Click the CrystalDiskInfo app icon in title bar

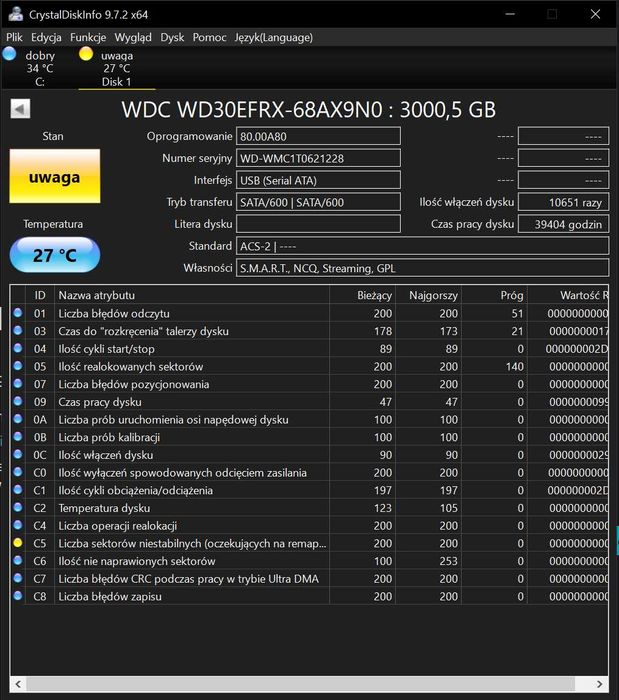tap(15, 14)
